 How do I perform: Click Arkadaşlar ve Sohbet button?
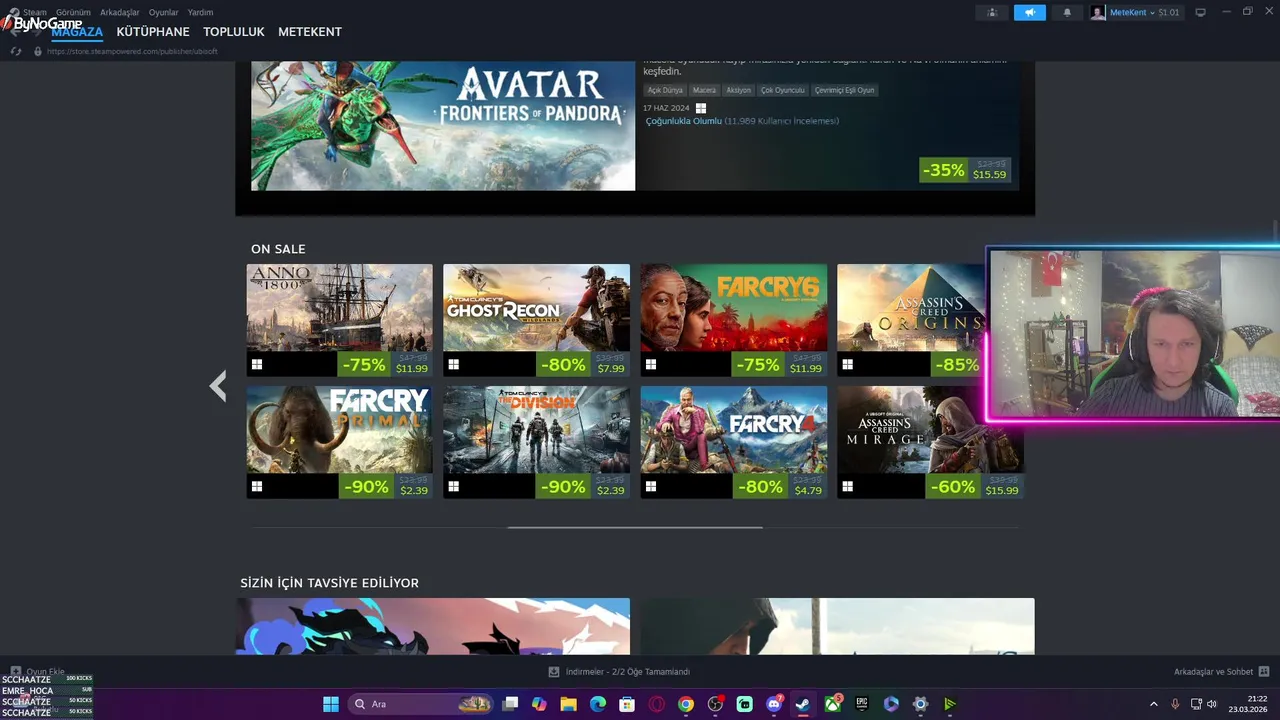pos(1221,672)
